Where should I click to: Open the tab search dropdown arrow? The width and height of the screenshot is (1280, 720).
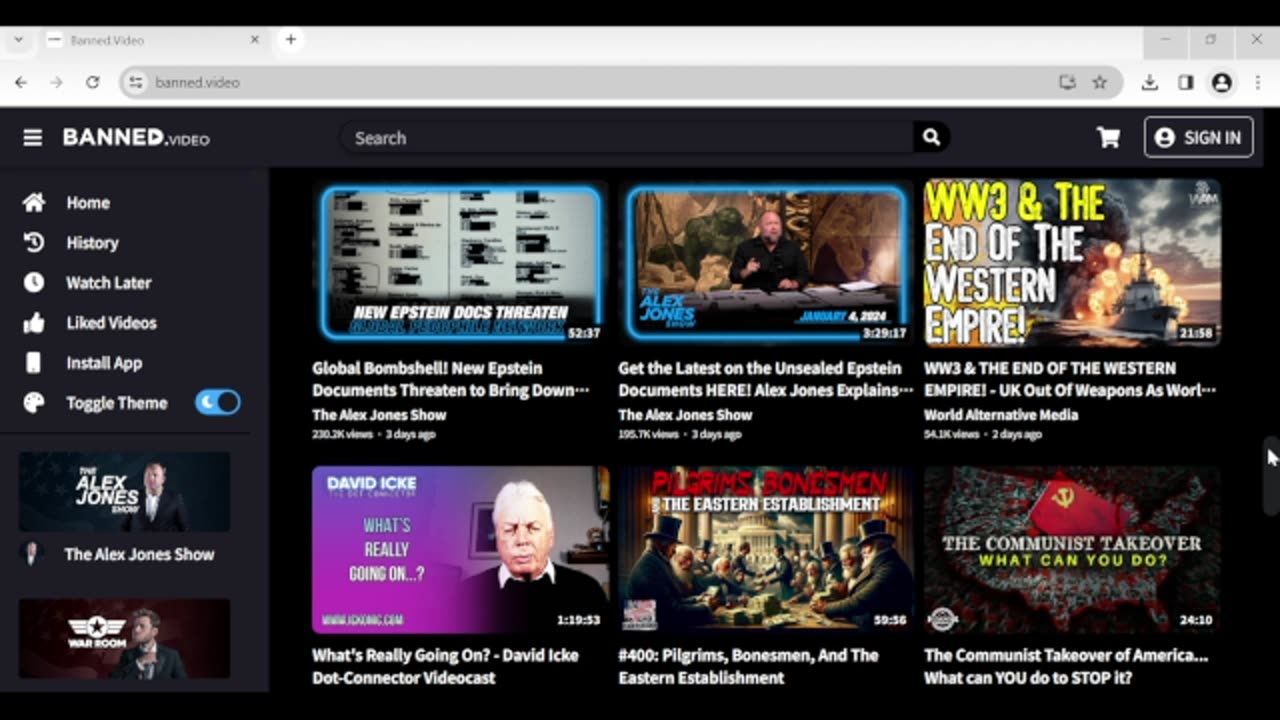[x=18, y=40]
